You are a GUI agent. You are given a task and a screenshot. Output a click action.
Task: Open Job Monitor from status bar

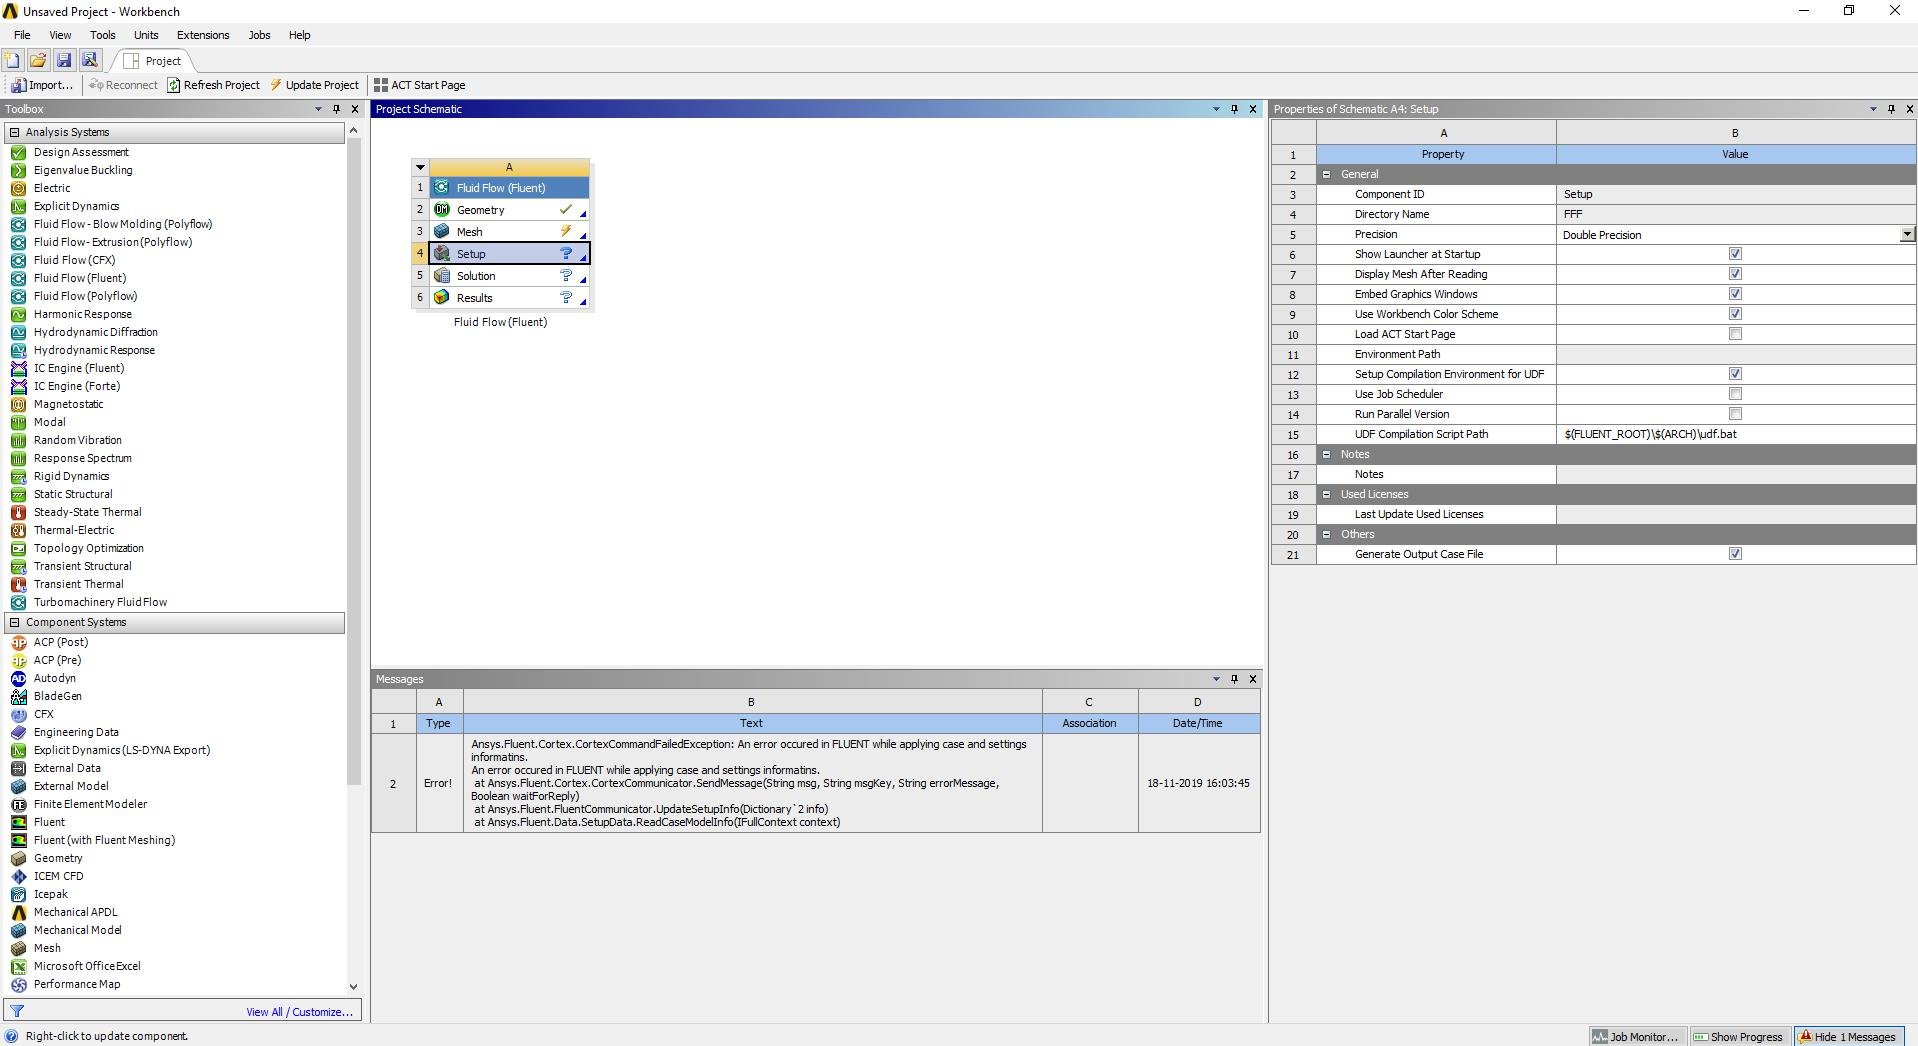(x=1636, y=1037)
